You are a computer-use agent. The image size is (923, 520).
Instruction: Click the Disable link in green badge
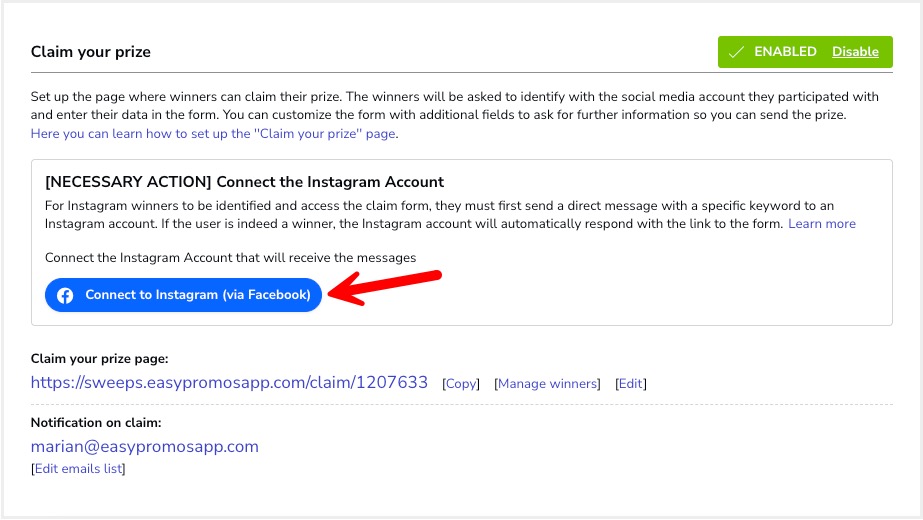click(x=855, y=52)
